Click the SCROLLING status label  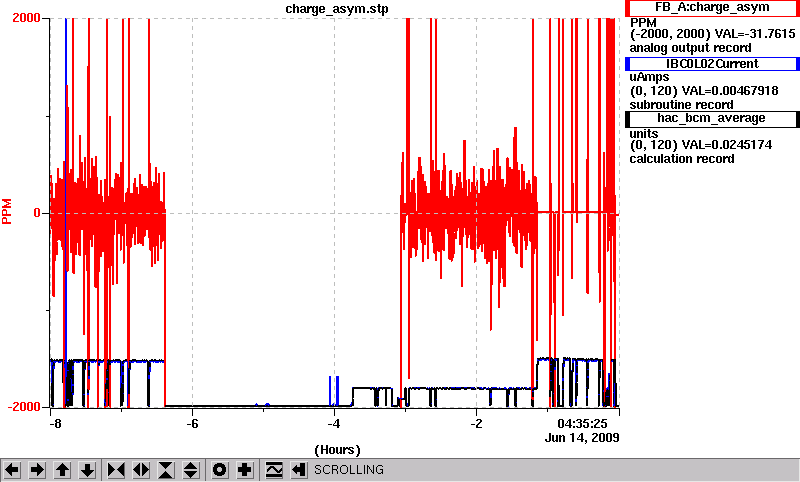[x=348, y=470]
